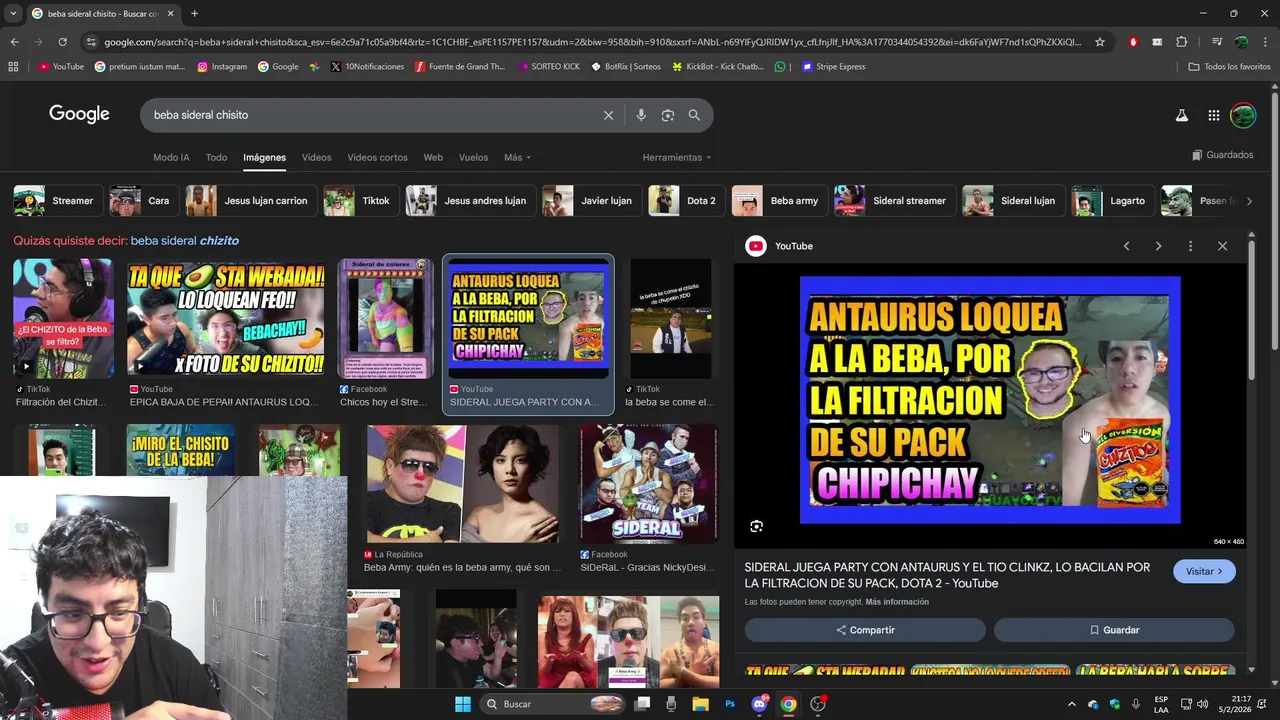Click the Google logo
Image resolution: width=1280 pixels, height=720 pixels.
pyautogui.click(x=79, y=114)
